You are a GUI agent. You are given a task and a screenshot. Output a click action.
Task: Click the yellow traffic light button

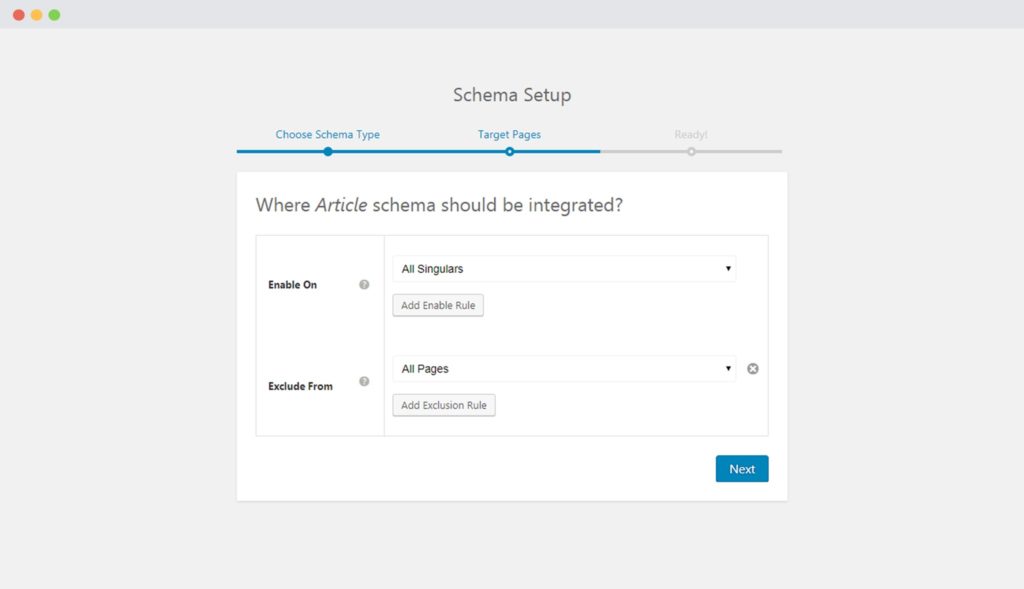point(37,14)
